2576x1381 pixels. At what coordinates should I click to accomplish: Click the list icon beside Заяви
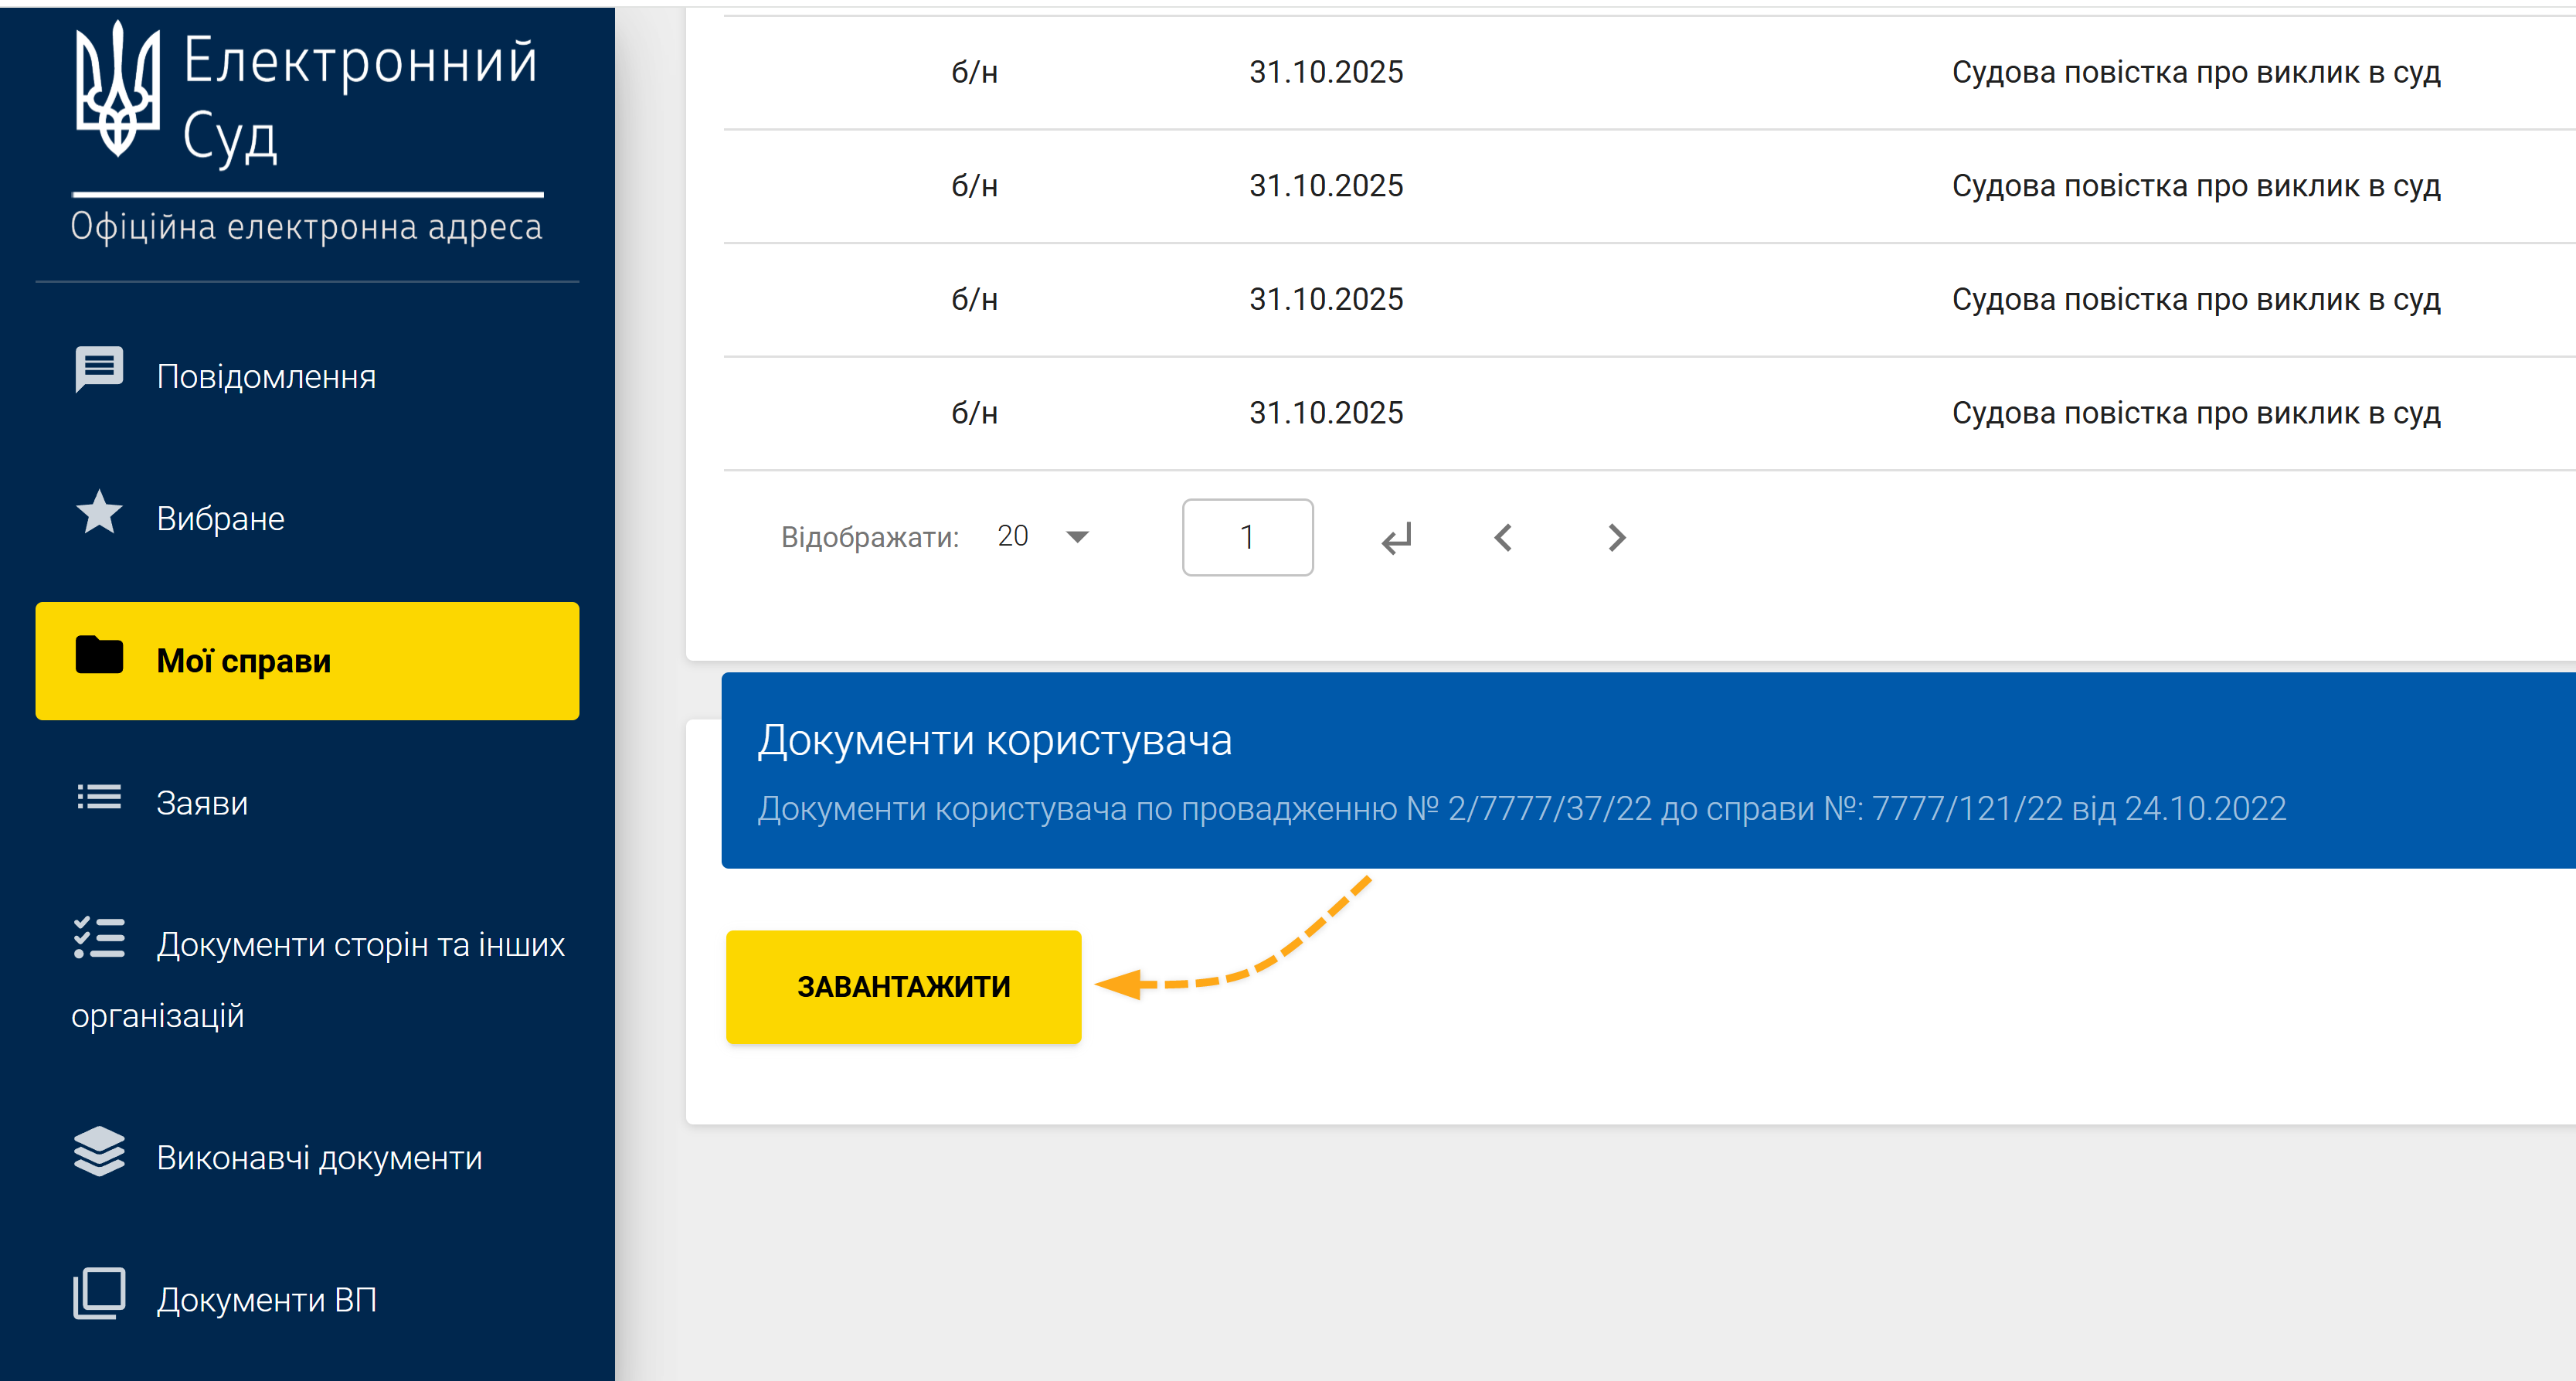click(99, 798)
